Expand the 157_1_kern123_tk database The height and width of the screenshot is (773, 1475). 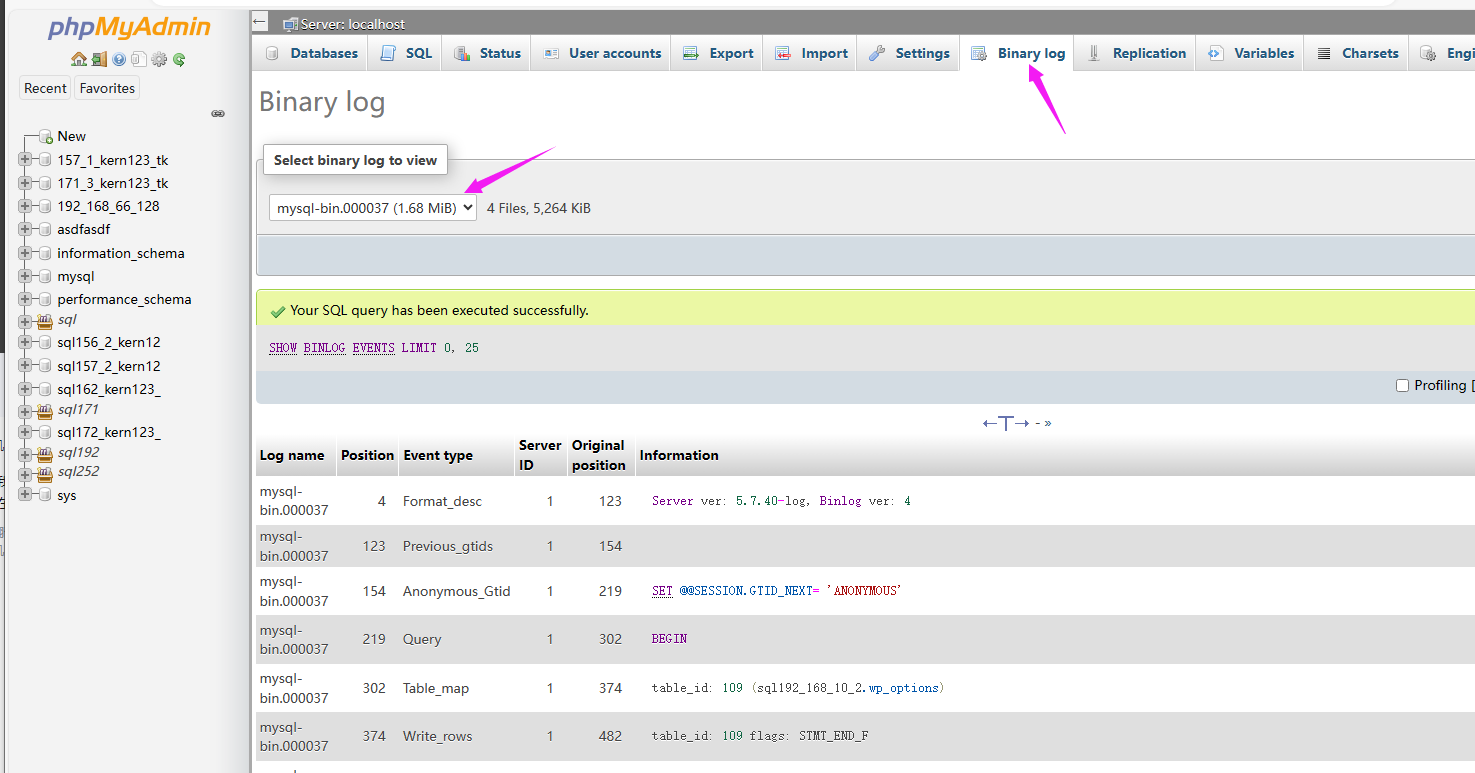[x=25, y=160]
